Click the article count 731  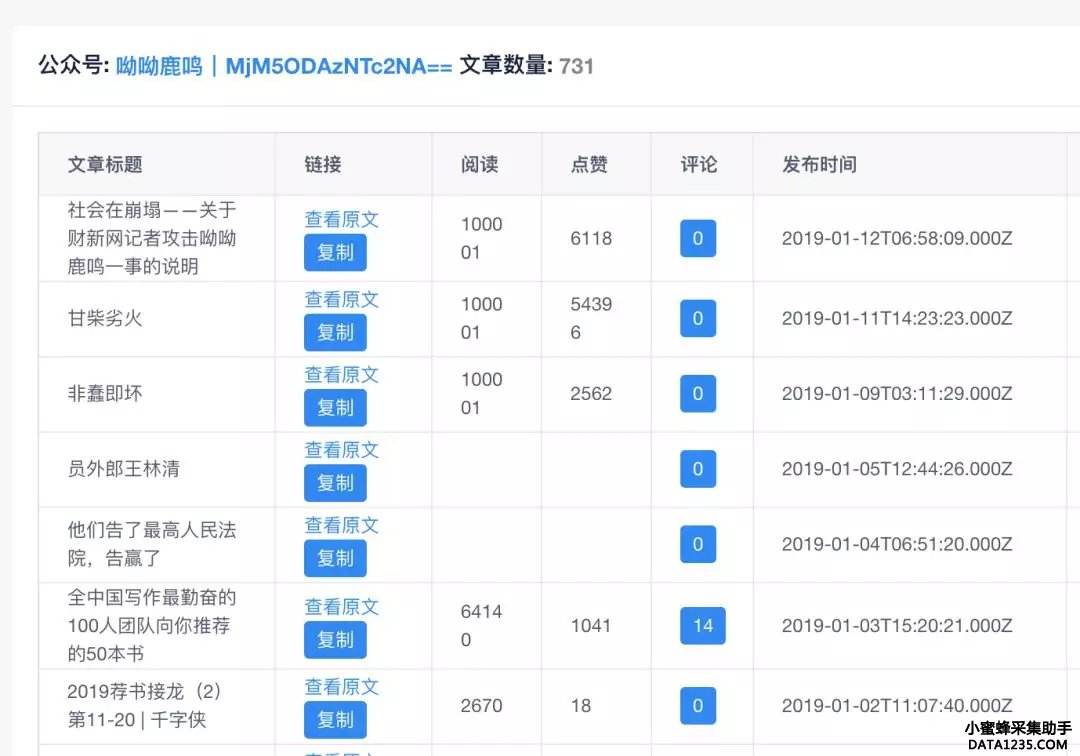(577, 66)
